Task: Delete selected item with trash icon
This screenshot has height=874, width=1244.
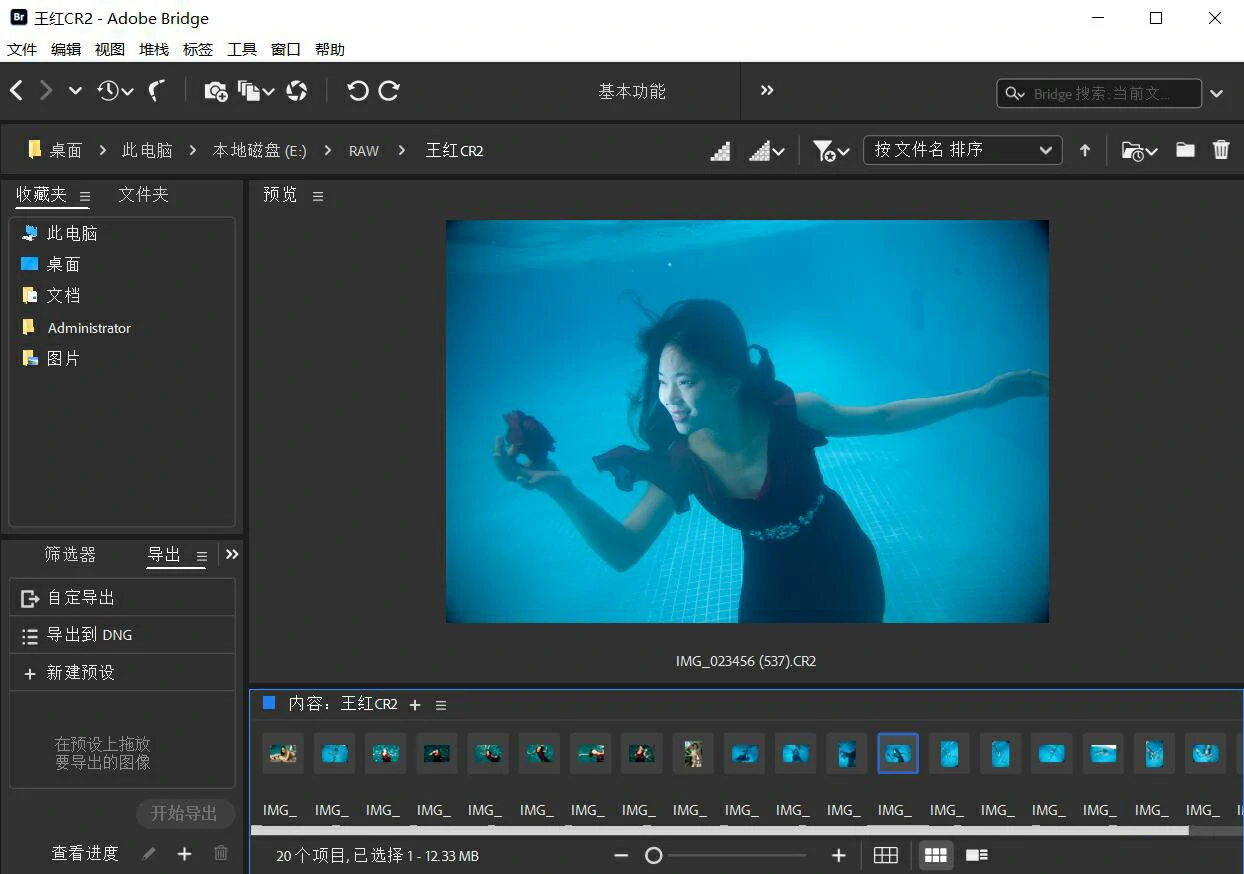Action: click(1221, 150)
